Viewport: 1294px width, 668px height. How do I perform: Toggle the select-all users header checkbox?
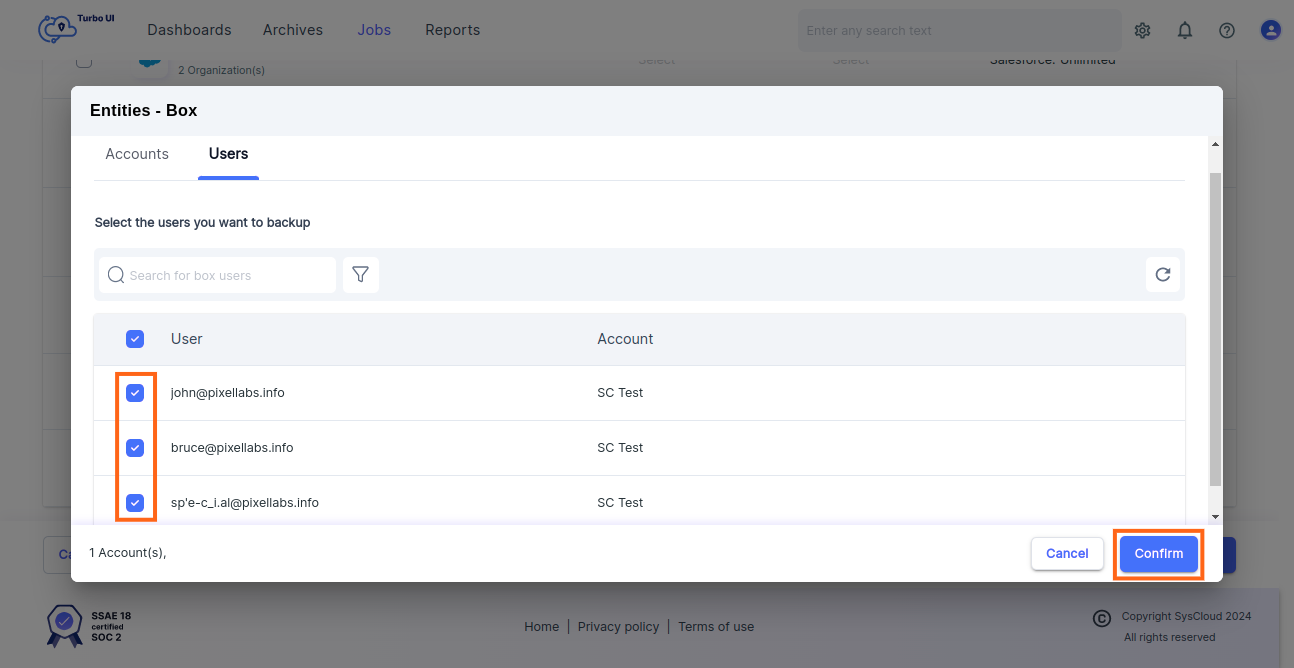coord(135,339)
